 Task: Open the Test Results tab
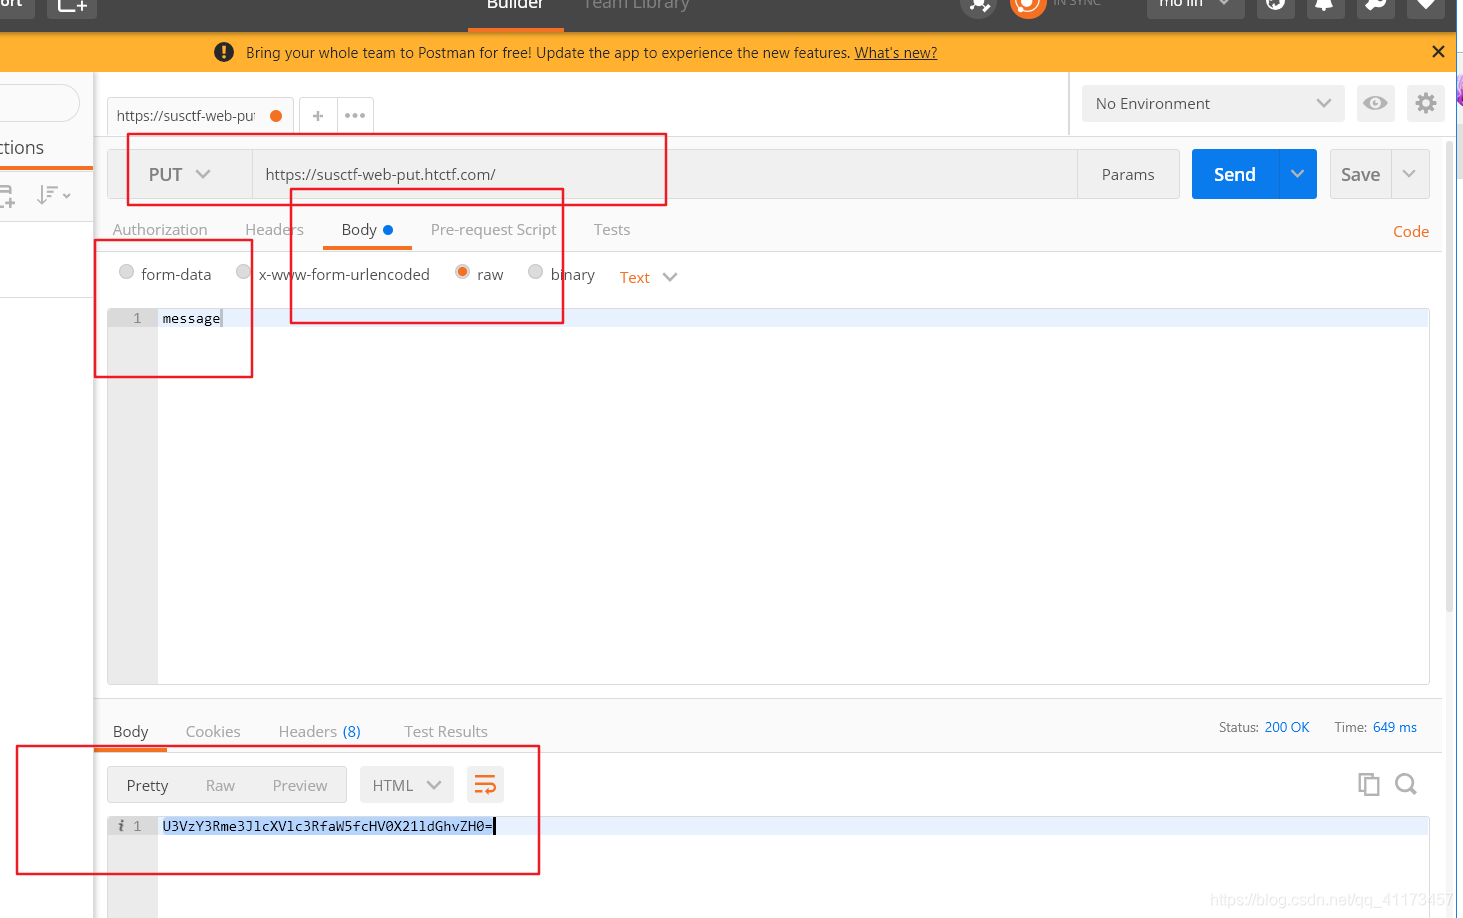pos(446,731)
